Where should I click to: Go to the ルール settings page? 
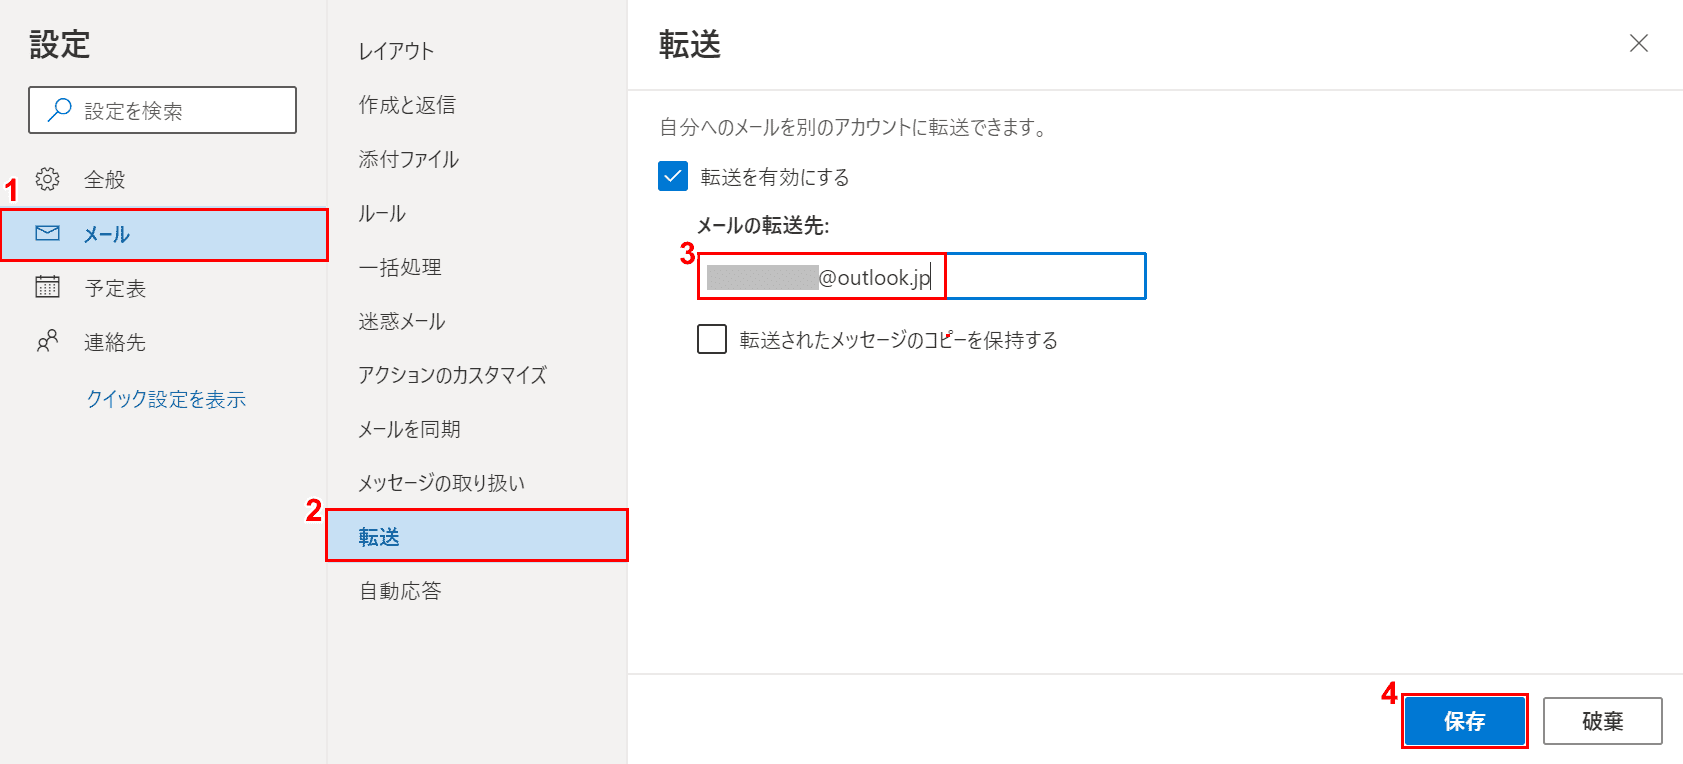382,213
